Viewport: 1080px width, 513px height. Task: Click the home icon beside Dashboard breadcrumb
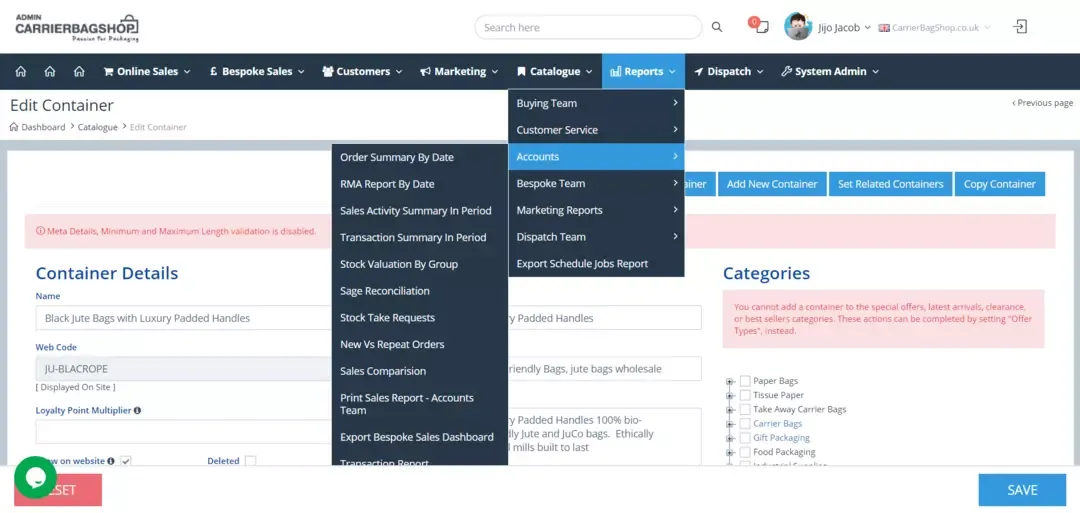(x=14, y=127)
